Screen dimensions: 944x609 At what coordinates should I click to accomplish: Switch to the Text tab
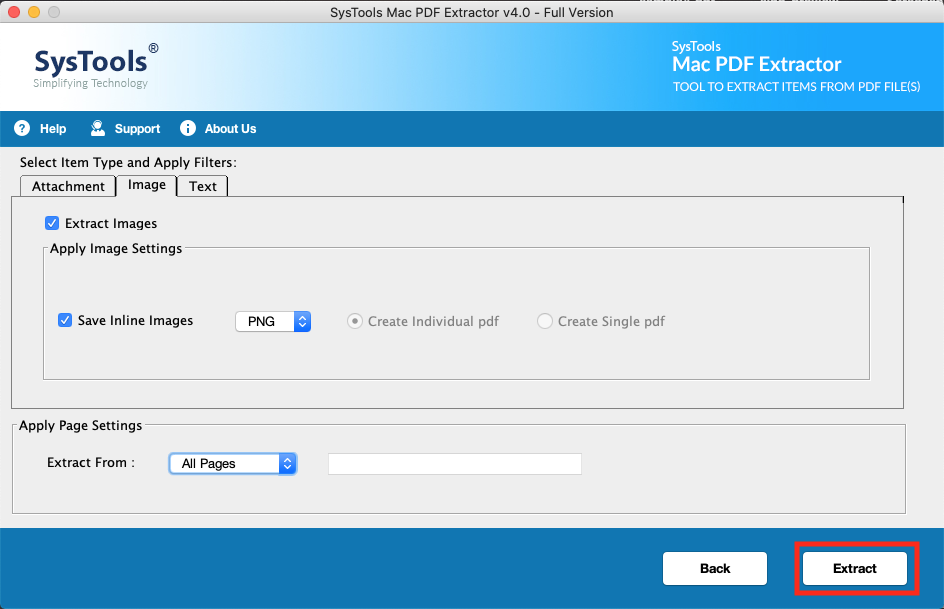click(x=203, y=187)
